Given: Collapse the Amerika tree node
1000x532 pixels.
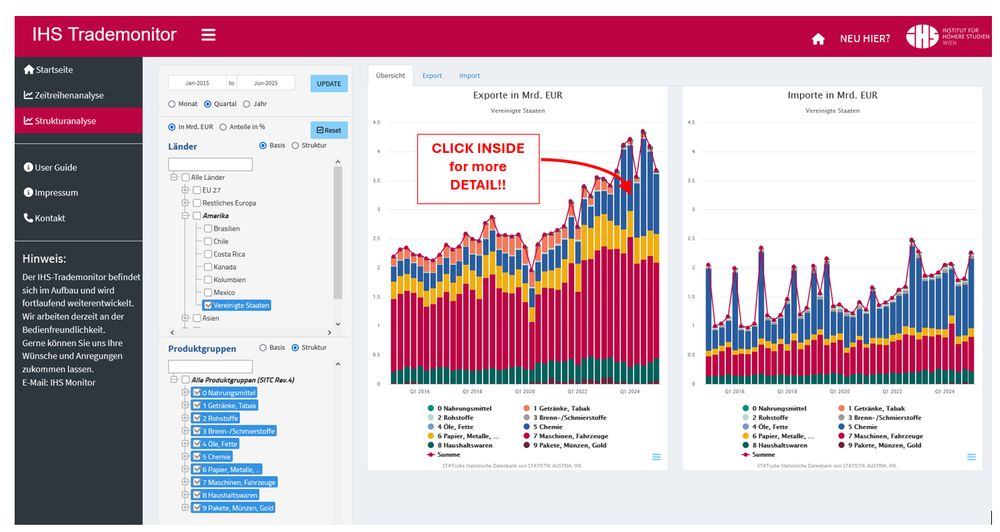Looking at the screenshot, I should [x=185, y=216].
